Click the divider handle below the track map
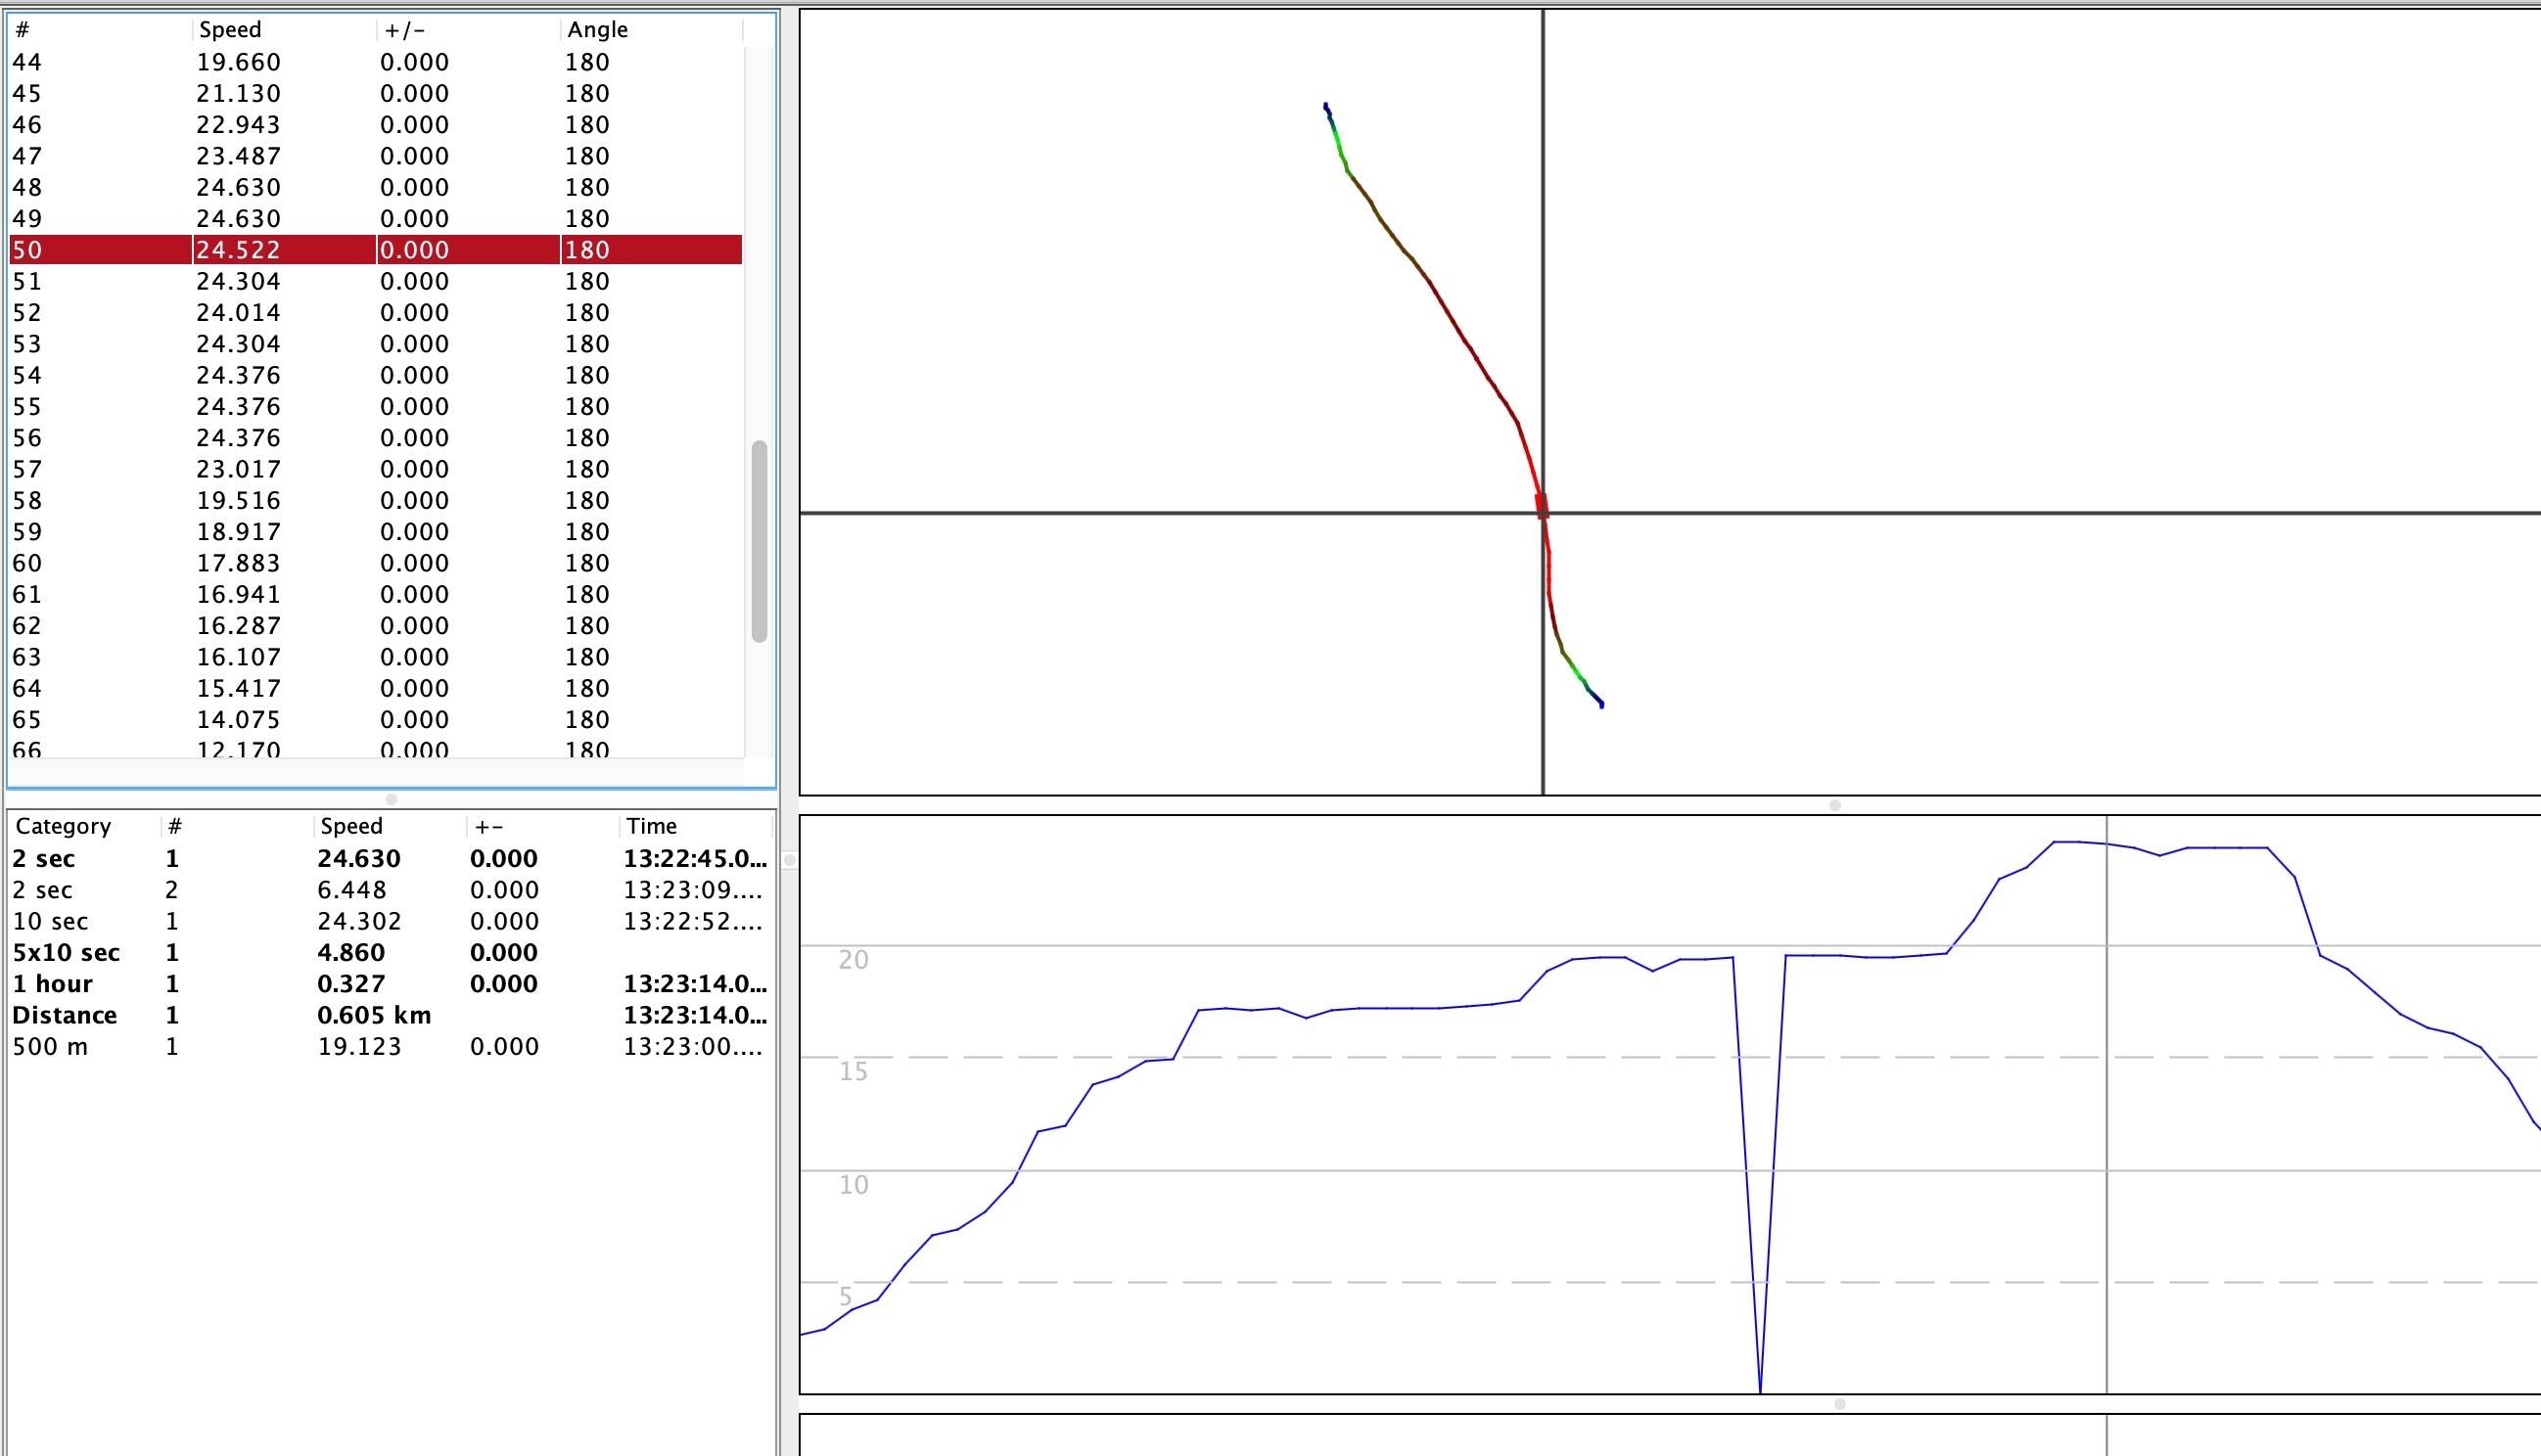Viewport: 2541px width, 1456px height. (1834, 805)
